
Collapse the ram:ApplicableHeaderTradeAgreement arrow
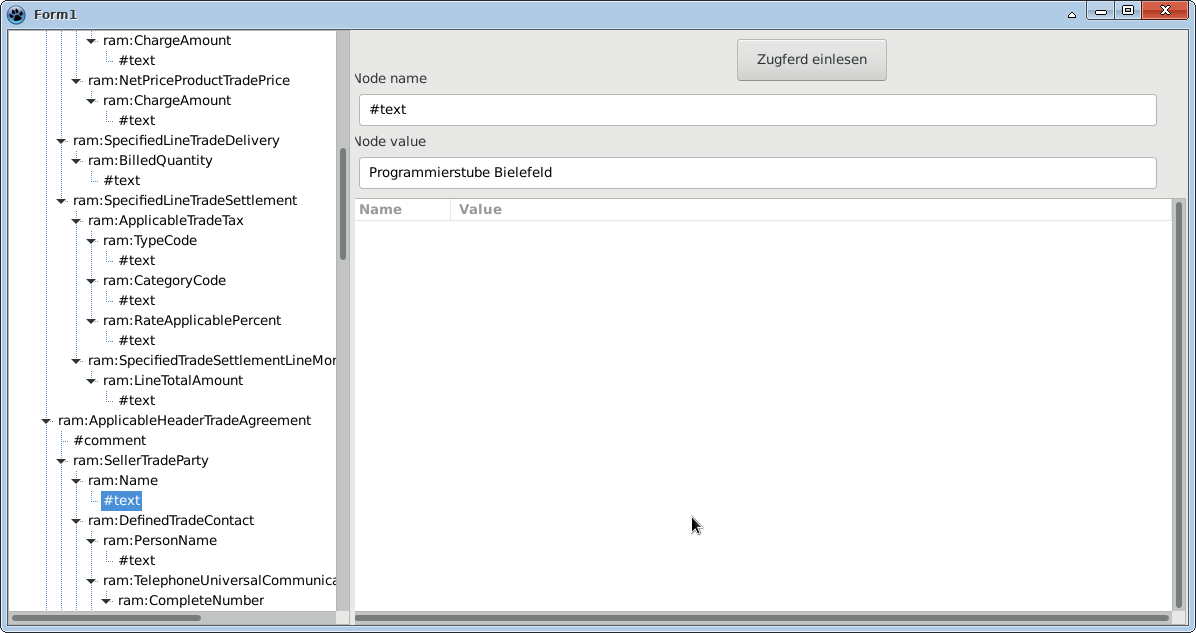coord(46,421)
